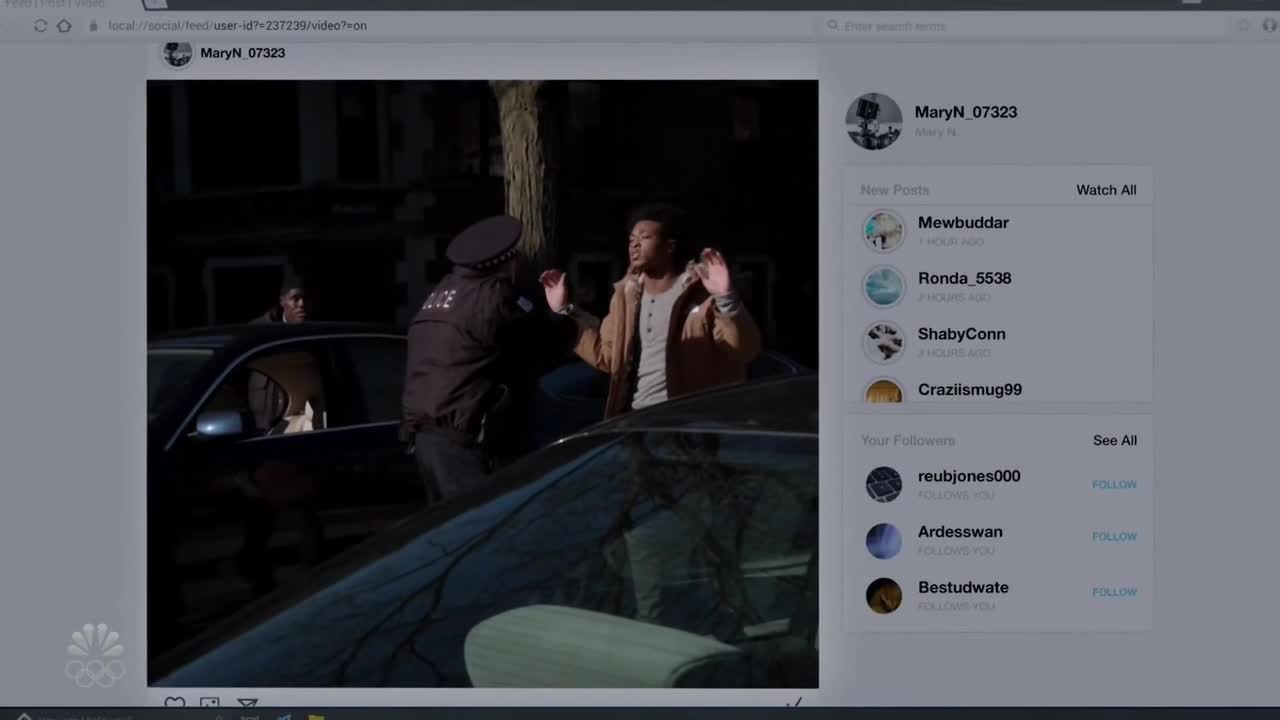
Task: Open Bestudwate's avatar
Action: 884,596
